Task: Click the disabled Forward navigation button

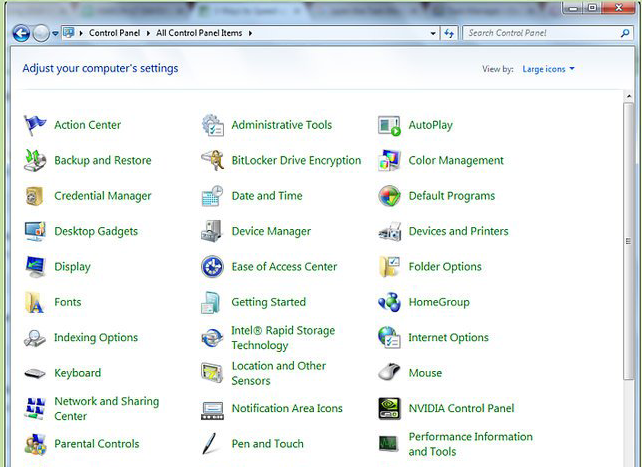Action: point(41,33)
